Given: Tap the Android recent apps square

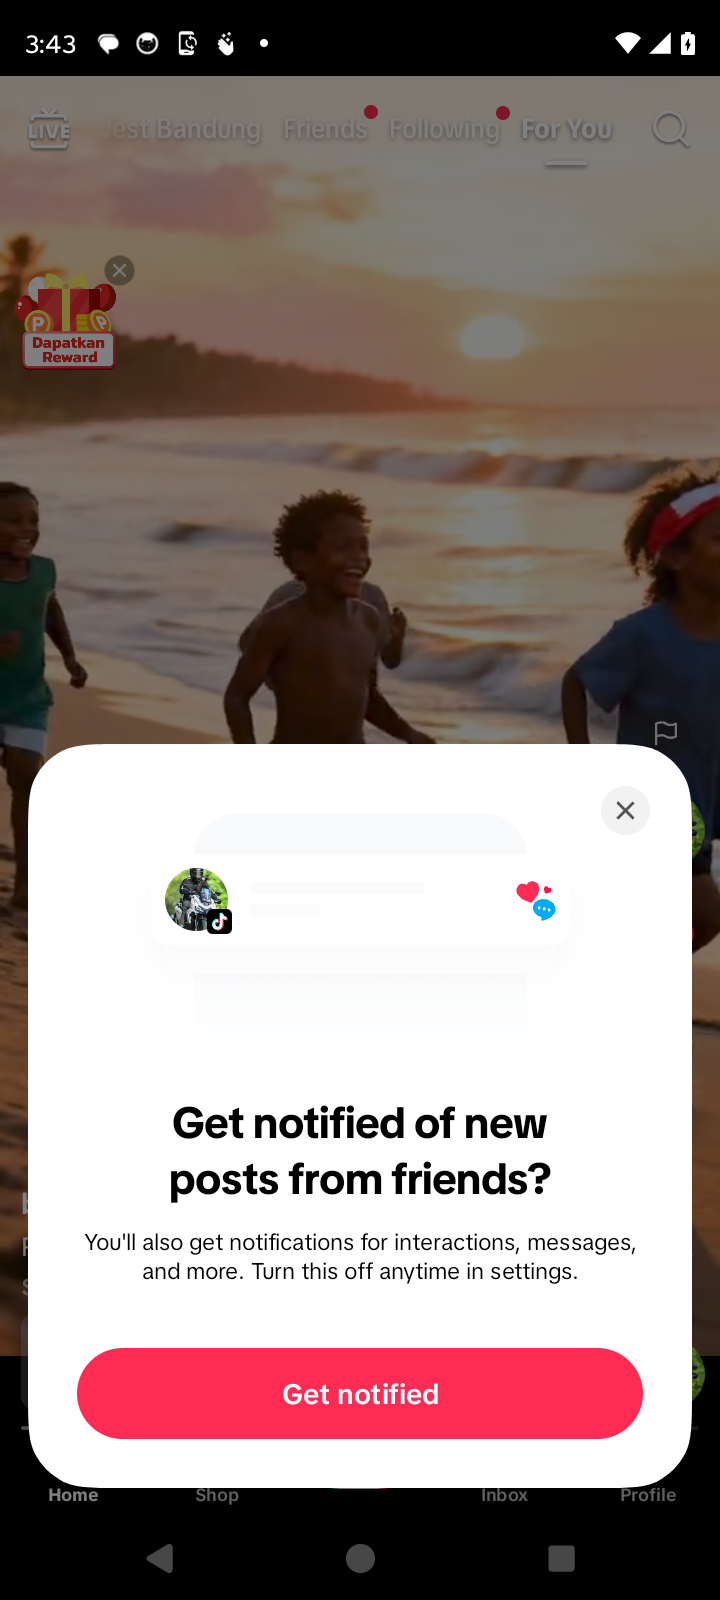Looking at the screenshot, I should tap(562, 1558).
